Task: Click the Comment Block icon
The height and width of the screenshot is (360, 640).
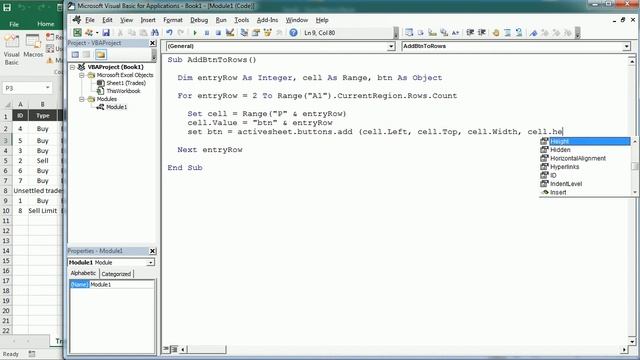Action: (507, 33)
